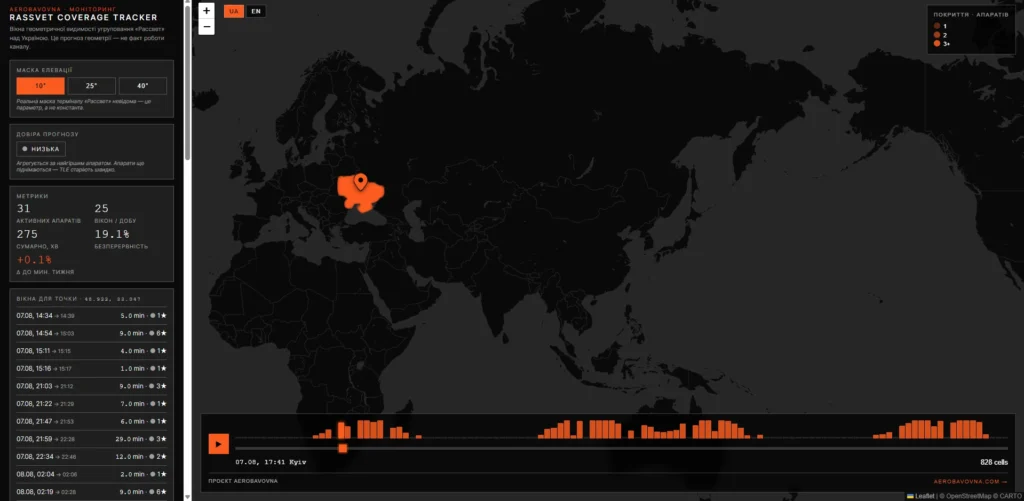Click the legend swatch for 2 satellites coverage
The height and width of the screenshot is (501, 1024).
(x=936, y=35)
